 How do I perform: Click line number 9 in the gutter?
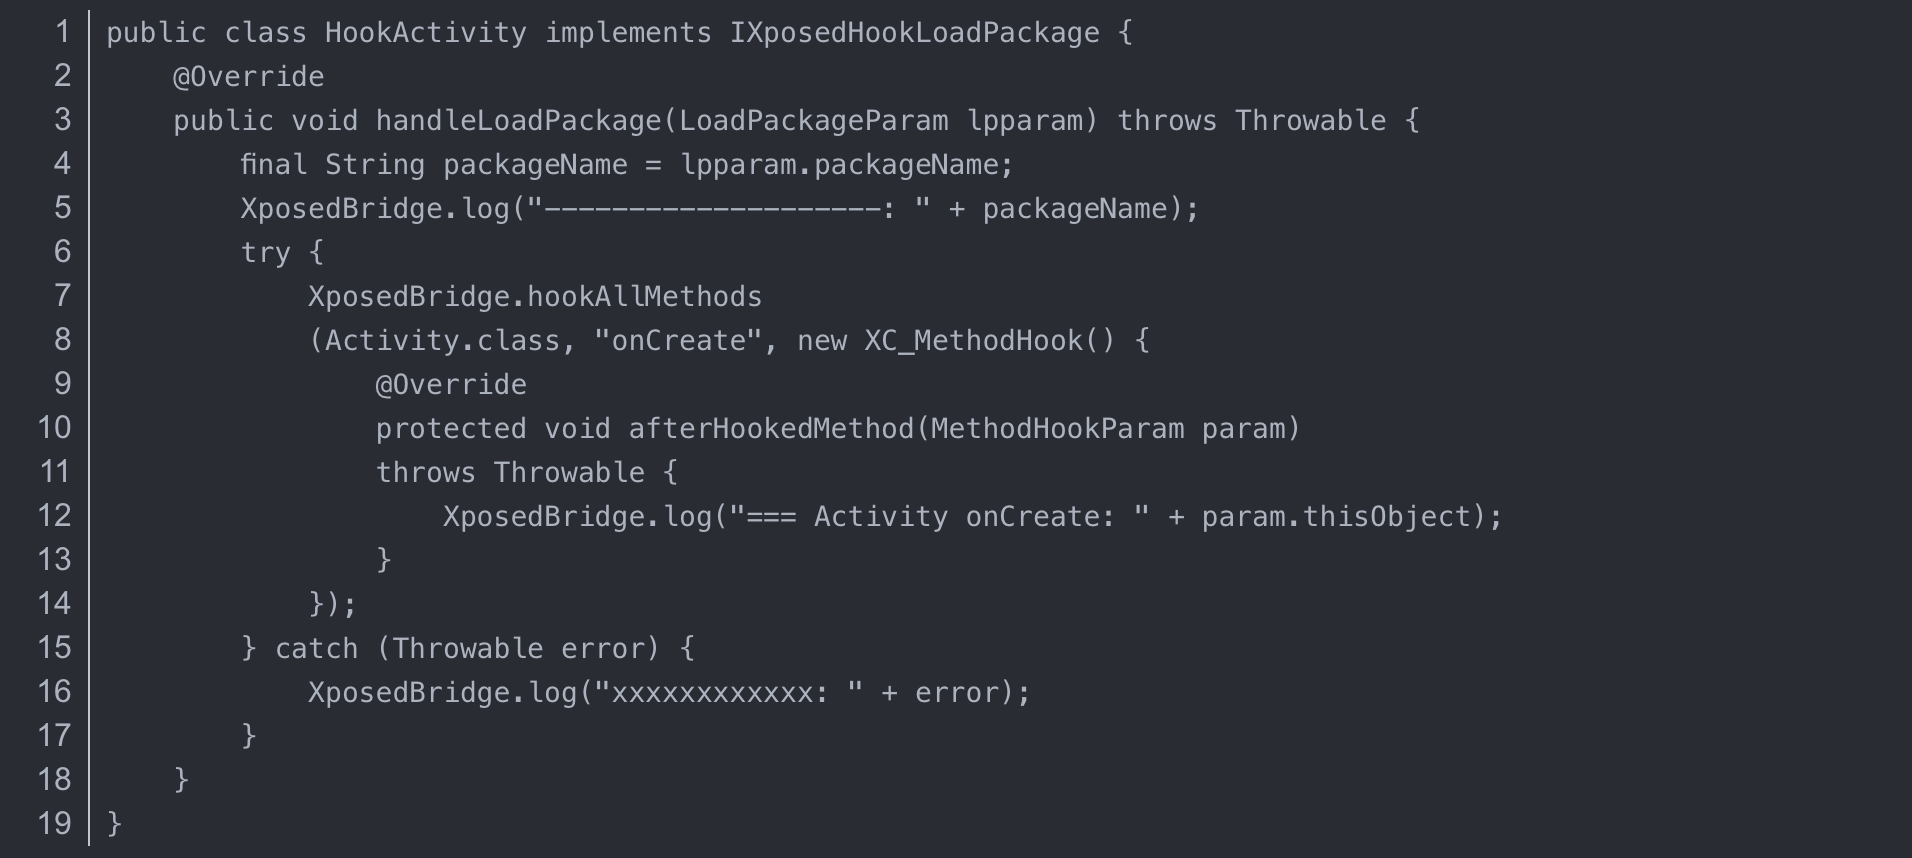pyautogui.click(x=62, y=384)
